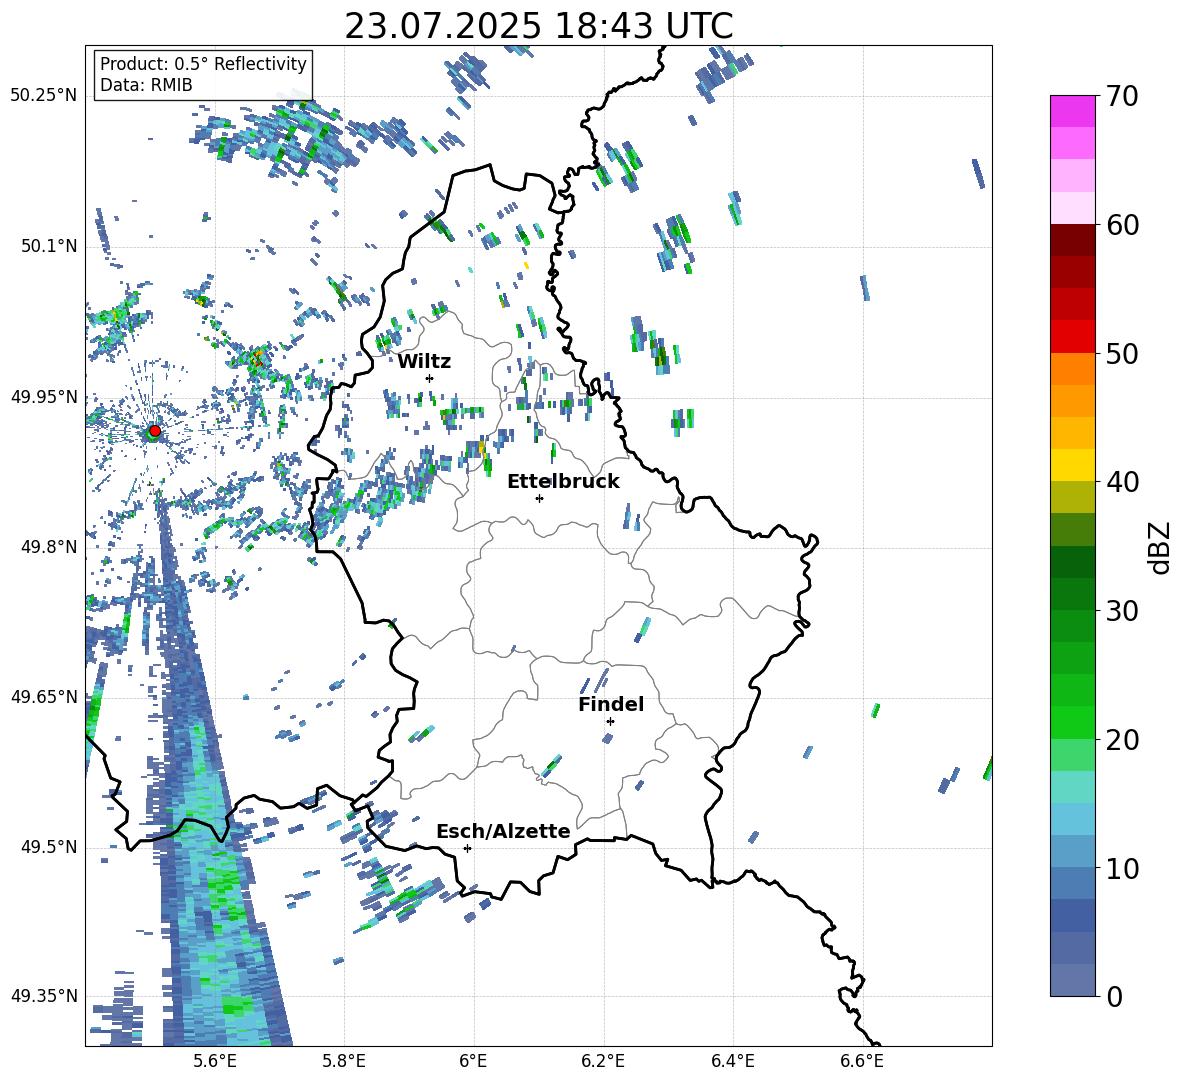The width and height of the screenshot is (1184, 1081).
Task: Click the 40 label on colorbar
Action: point(1122,482)
